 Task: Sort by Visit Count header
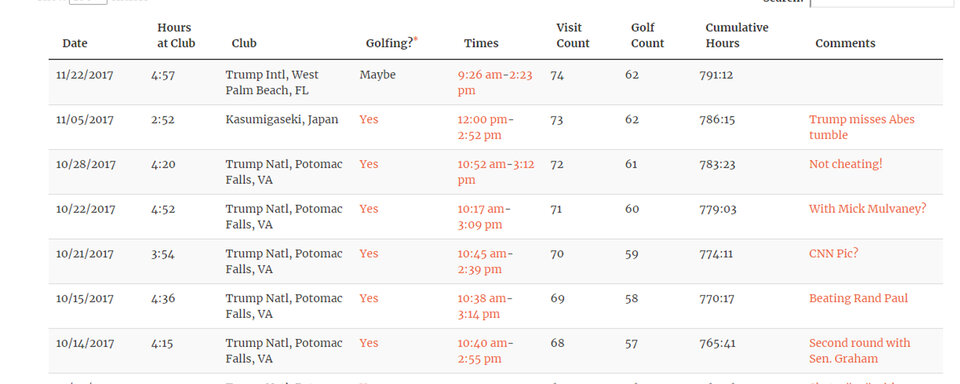click(x=572, y=36)
